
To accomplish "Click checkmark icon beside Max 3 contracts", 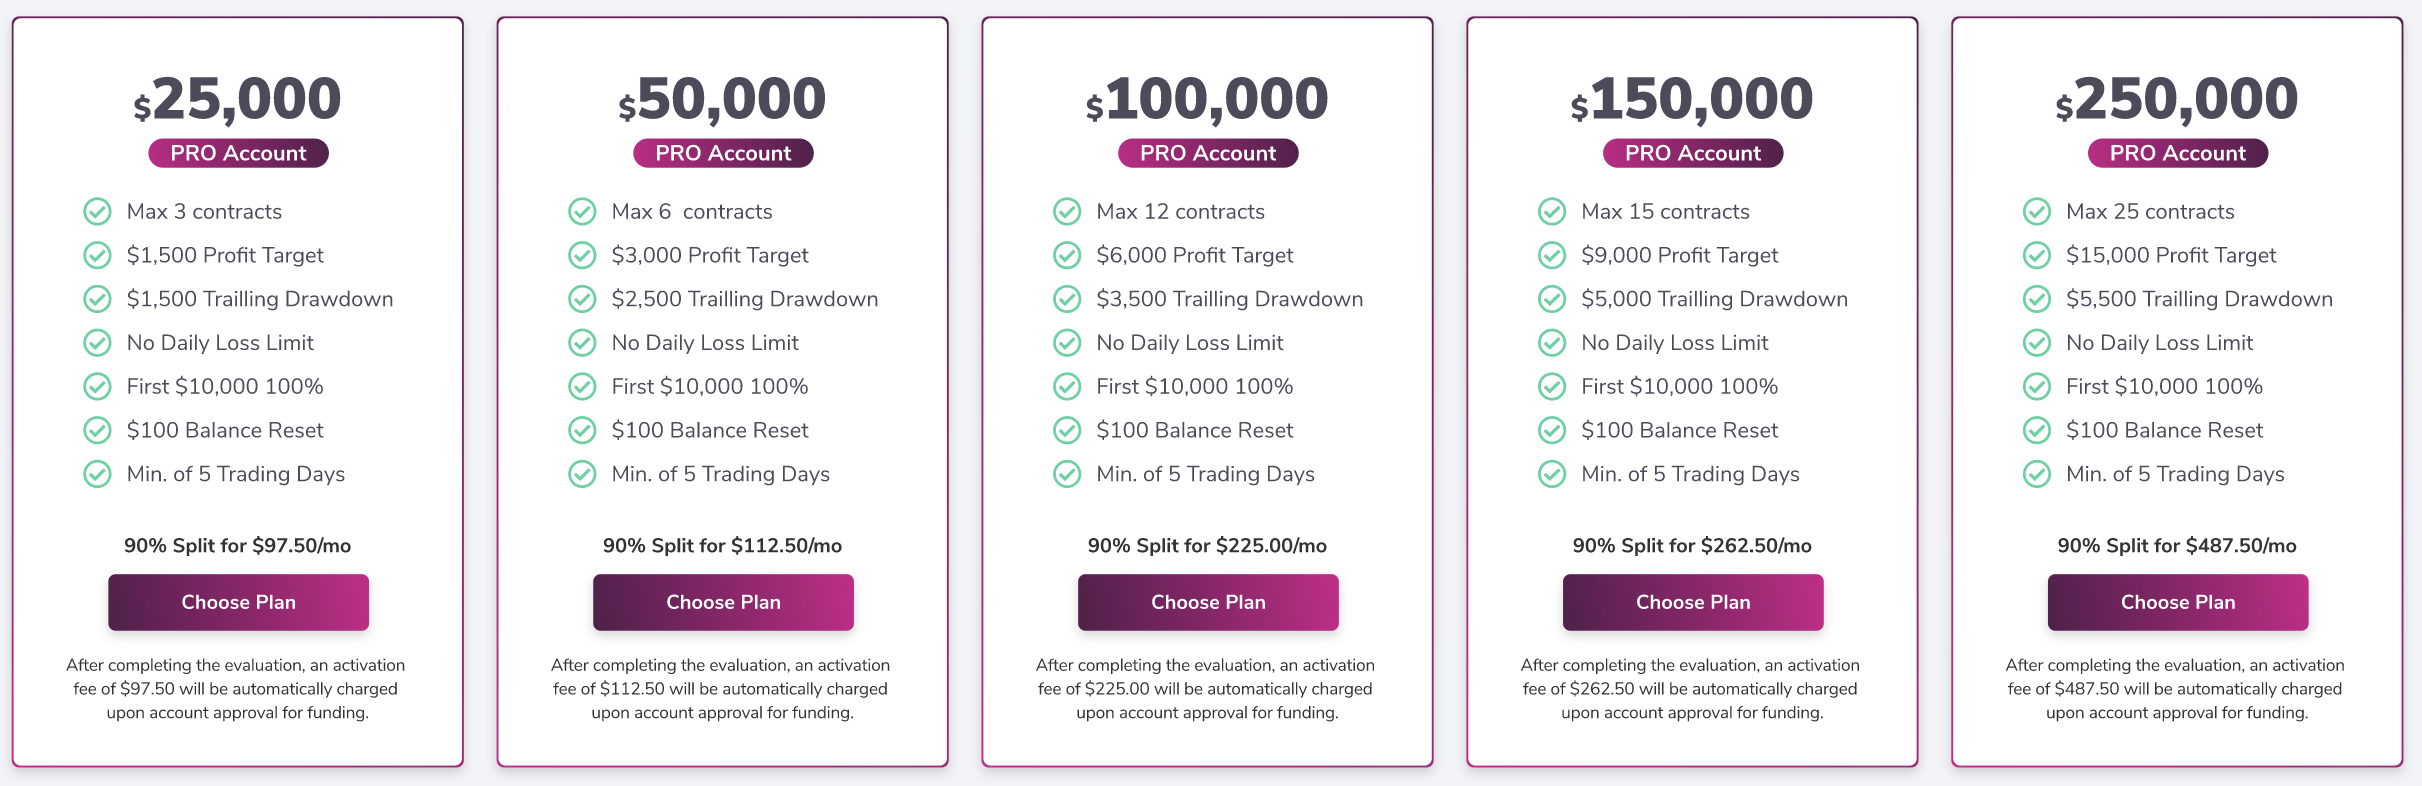I will (x=97, y=212).
